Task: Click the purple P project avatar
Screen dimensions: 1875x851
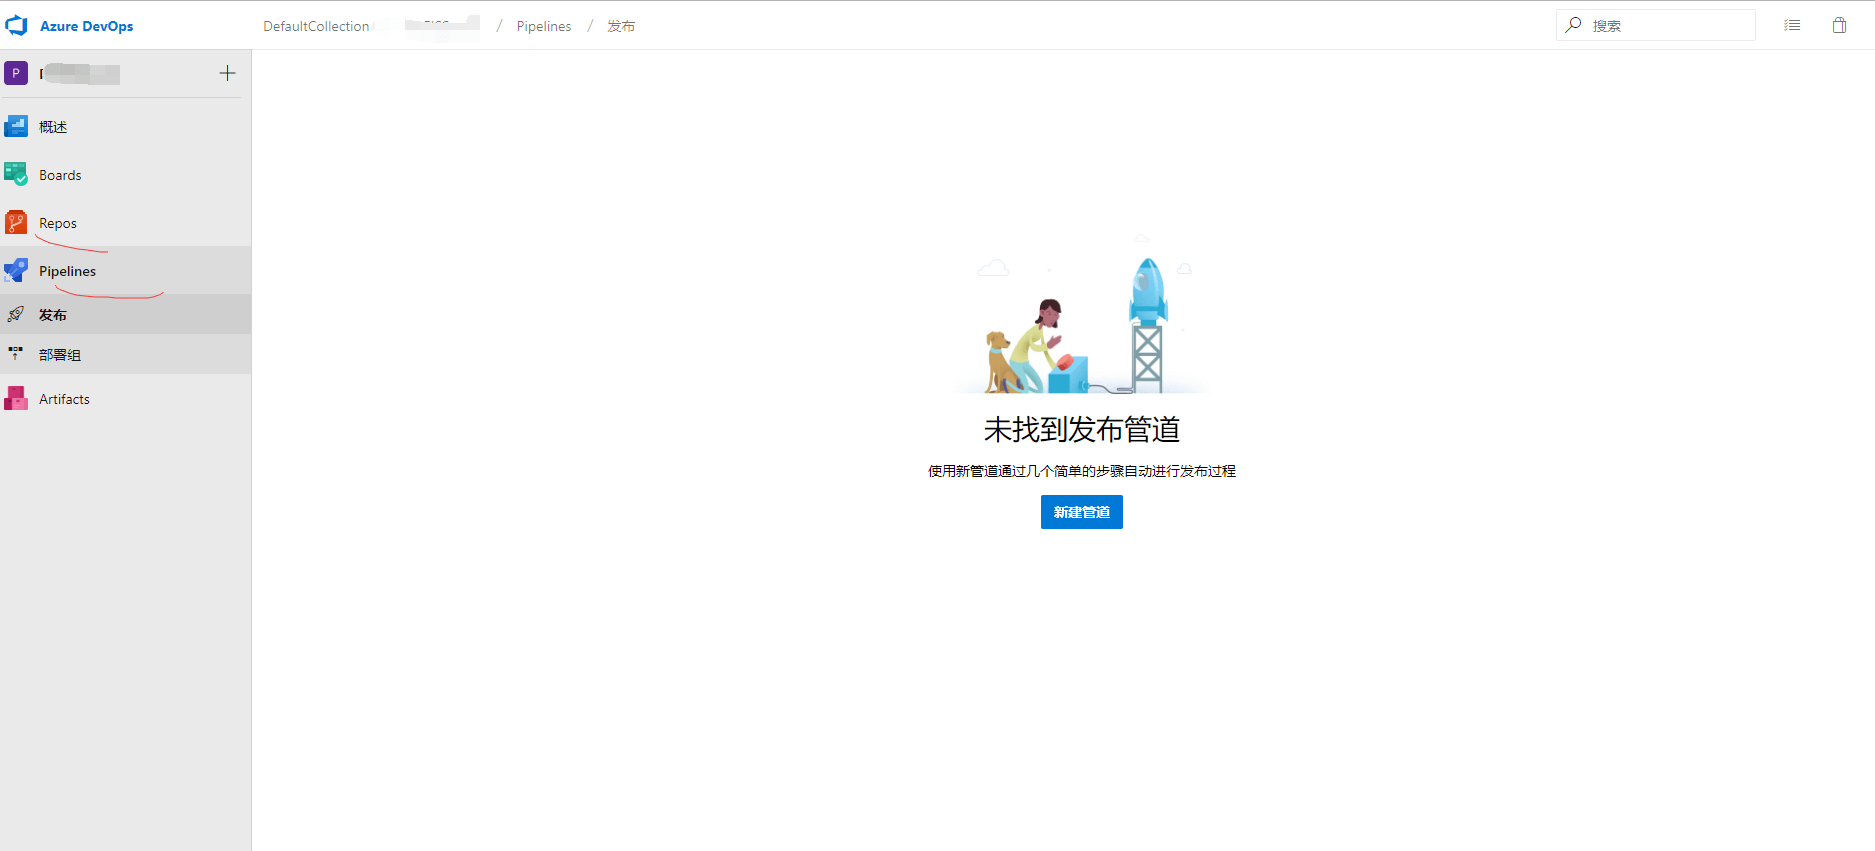Action: click(x=16, y=73)
